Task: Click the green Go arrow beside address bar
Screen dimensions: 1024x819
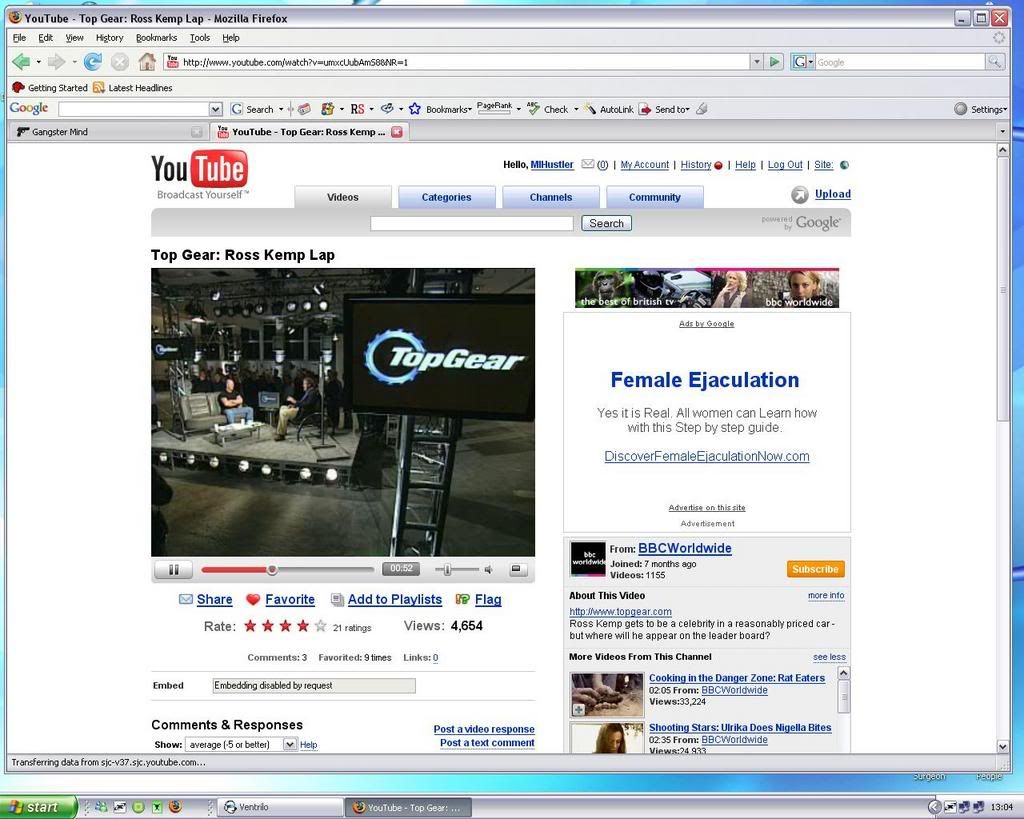Action: [775, 62]
